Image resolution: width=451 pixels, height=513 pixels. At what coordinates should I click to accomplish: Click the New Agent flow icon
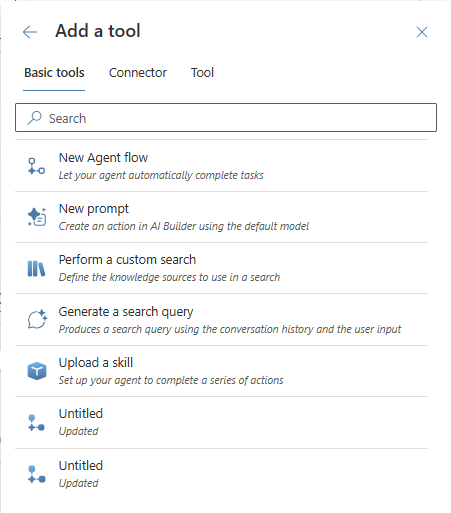(36, 166)
